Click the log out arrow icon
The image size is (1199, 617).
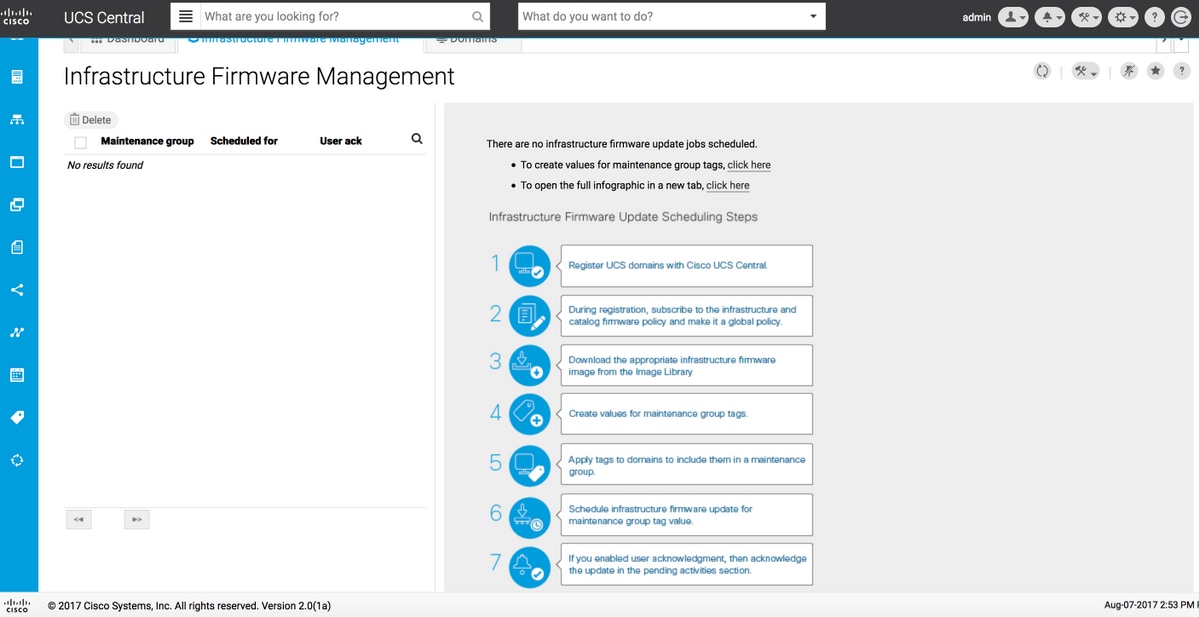click(1181, 17)
